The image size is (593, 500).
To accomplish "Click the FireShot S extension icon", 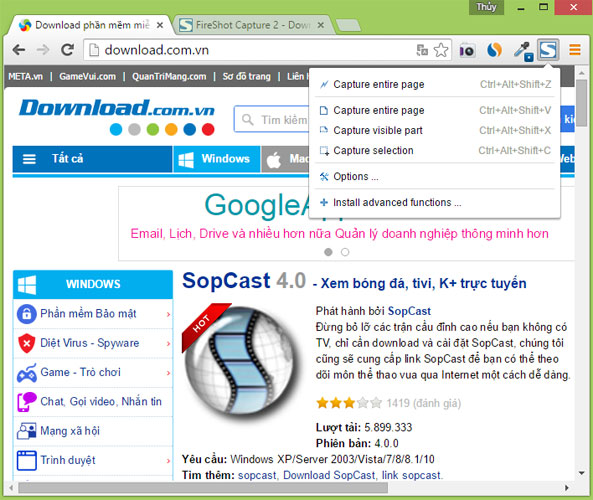I will [548, 50].
